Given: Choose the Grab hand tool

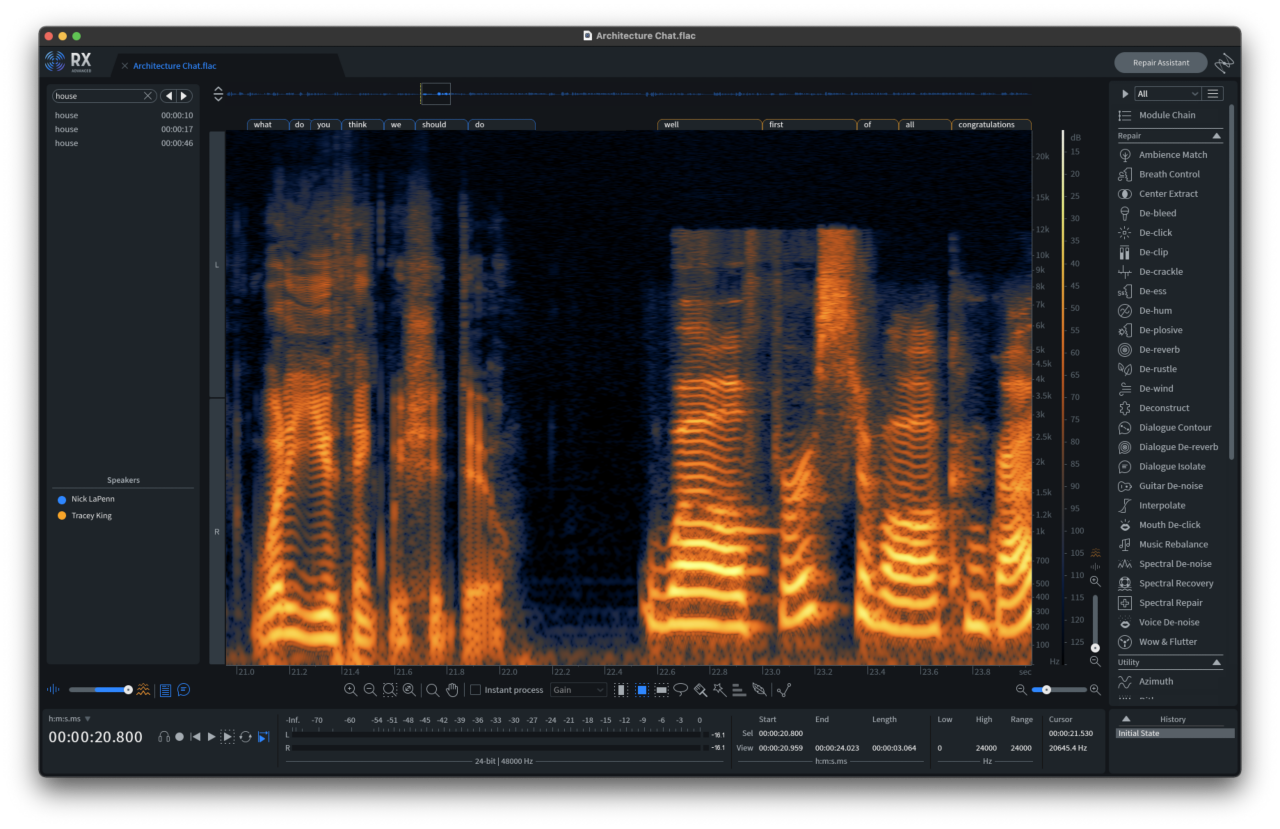Looking at the screenshot, I should pyautogui.click(x=452, y=690).
